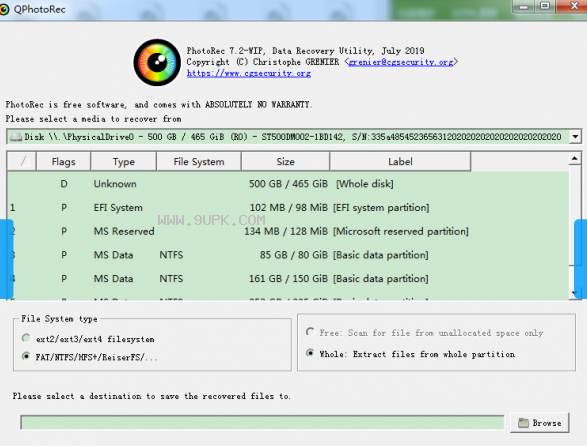Click the [Microsoft reserved partition] label
Viewport: 587px width, 446px height.
(x=401, y=231)
